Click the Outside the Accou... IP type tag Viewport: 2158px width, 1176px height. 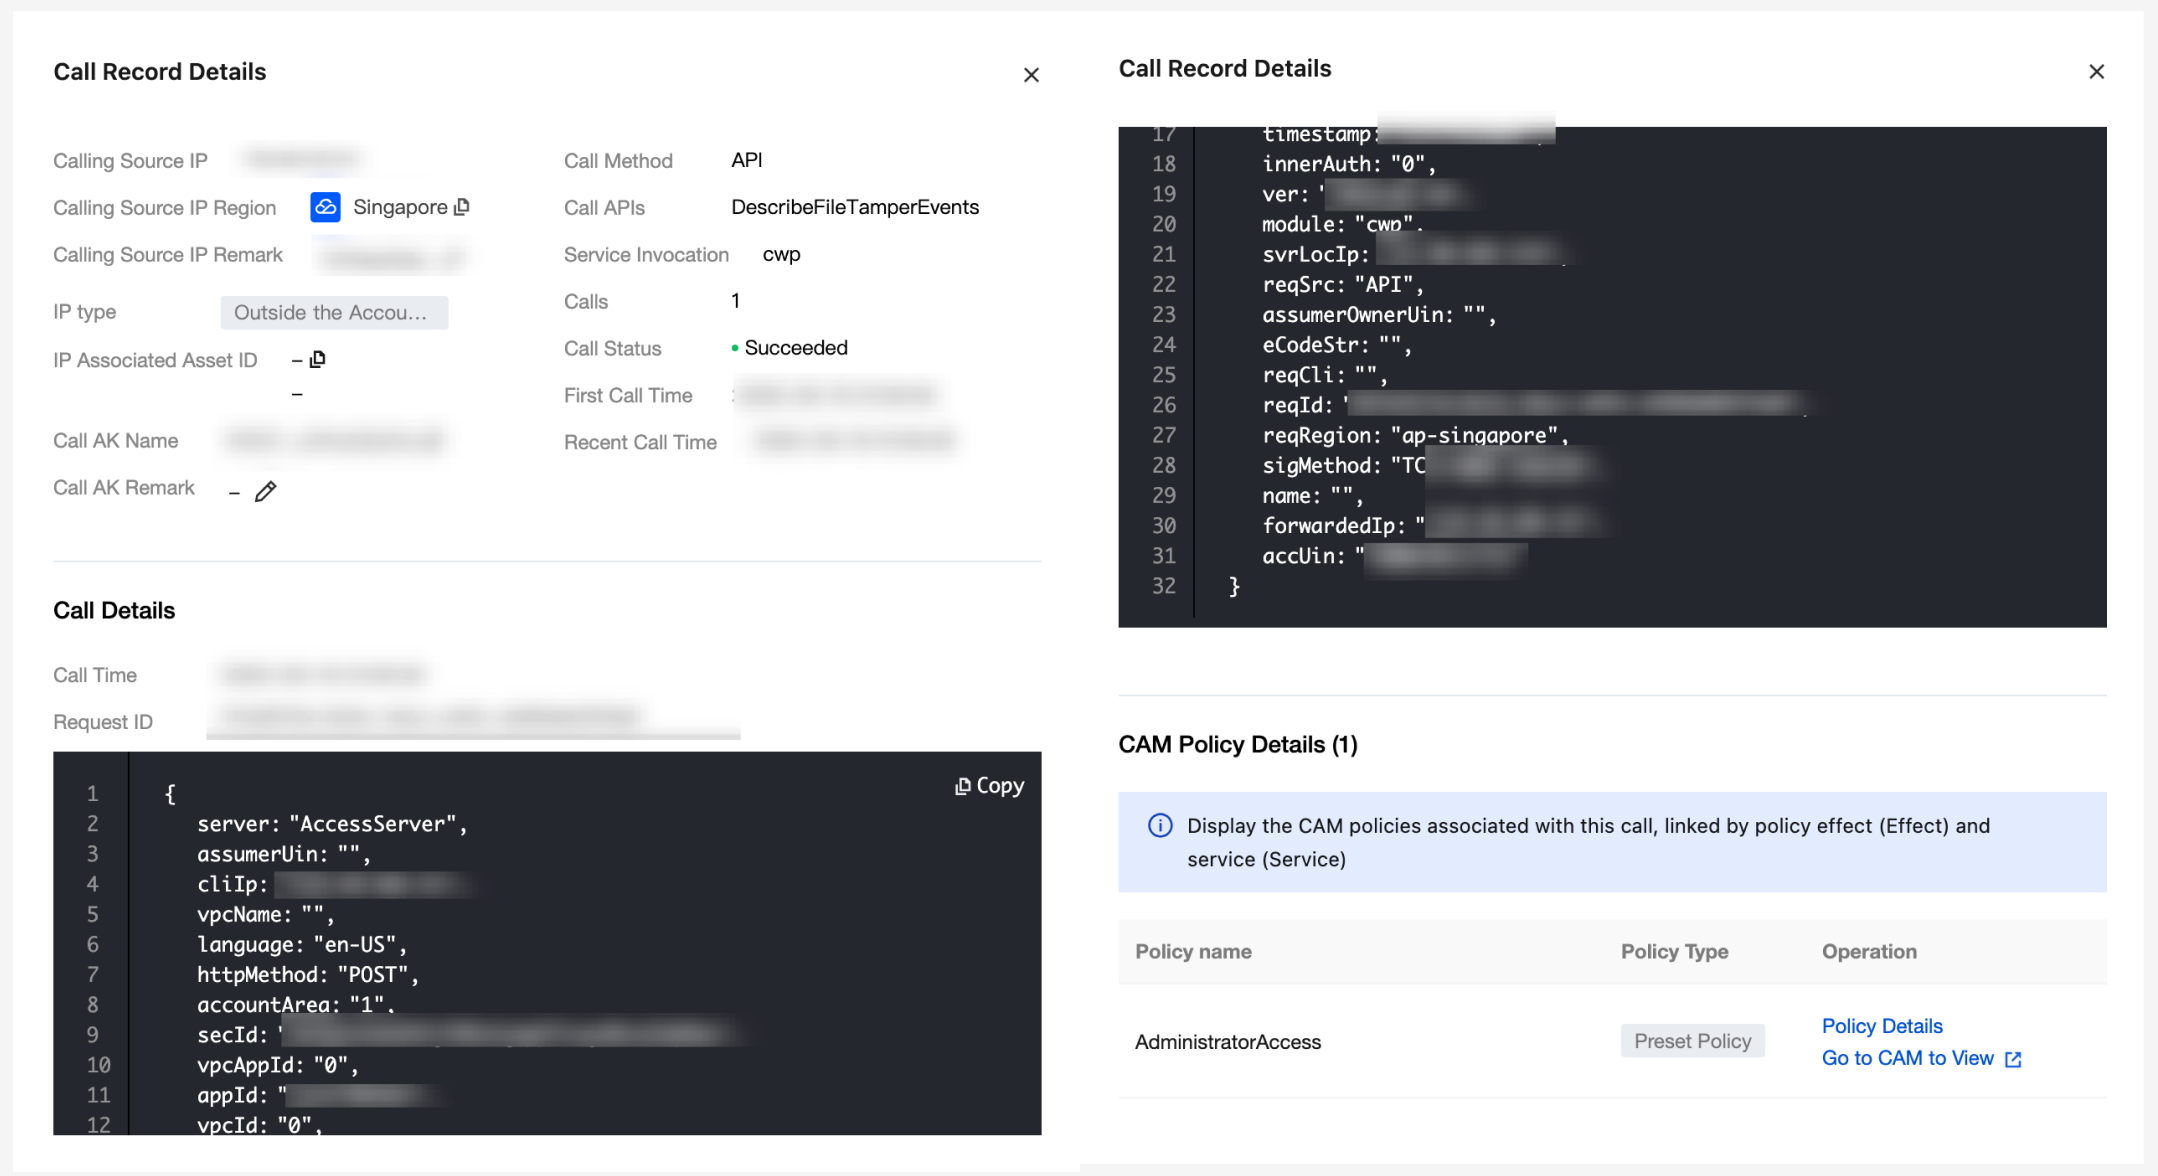pyautogui.click(x=334, y=312)
